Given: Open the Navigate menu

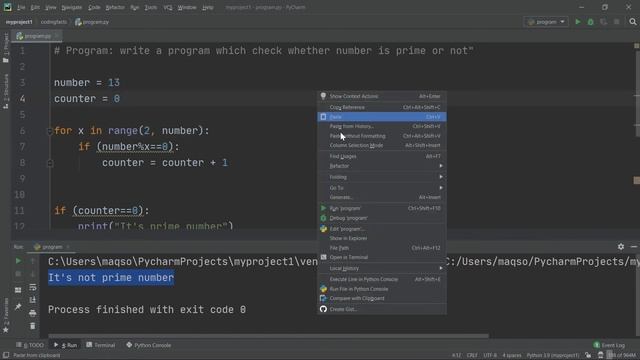Looking at the screenshot, I should pos(71,7).
